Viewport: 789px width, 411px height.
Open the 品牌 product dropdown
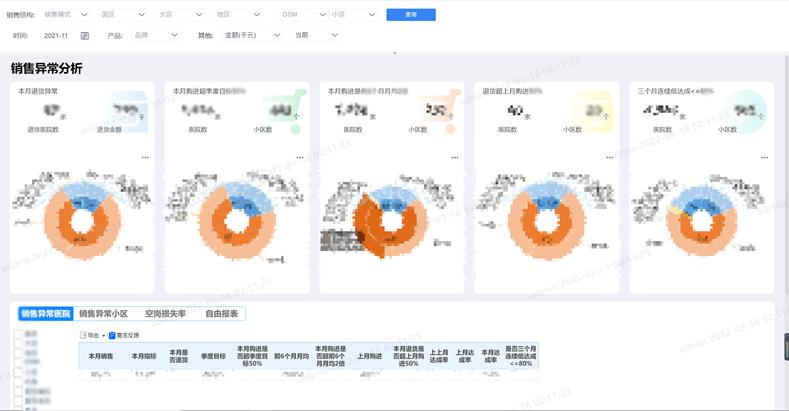click(x=155, y=35)
